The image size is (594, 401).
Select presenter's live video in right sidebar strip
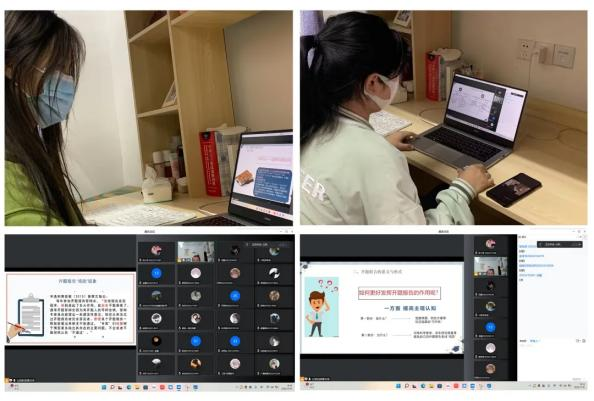(x=491, y=267)
